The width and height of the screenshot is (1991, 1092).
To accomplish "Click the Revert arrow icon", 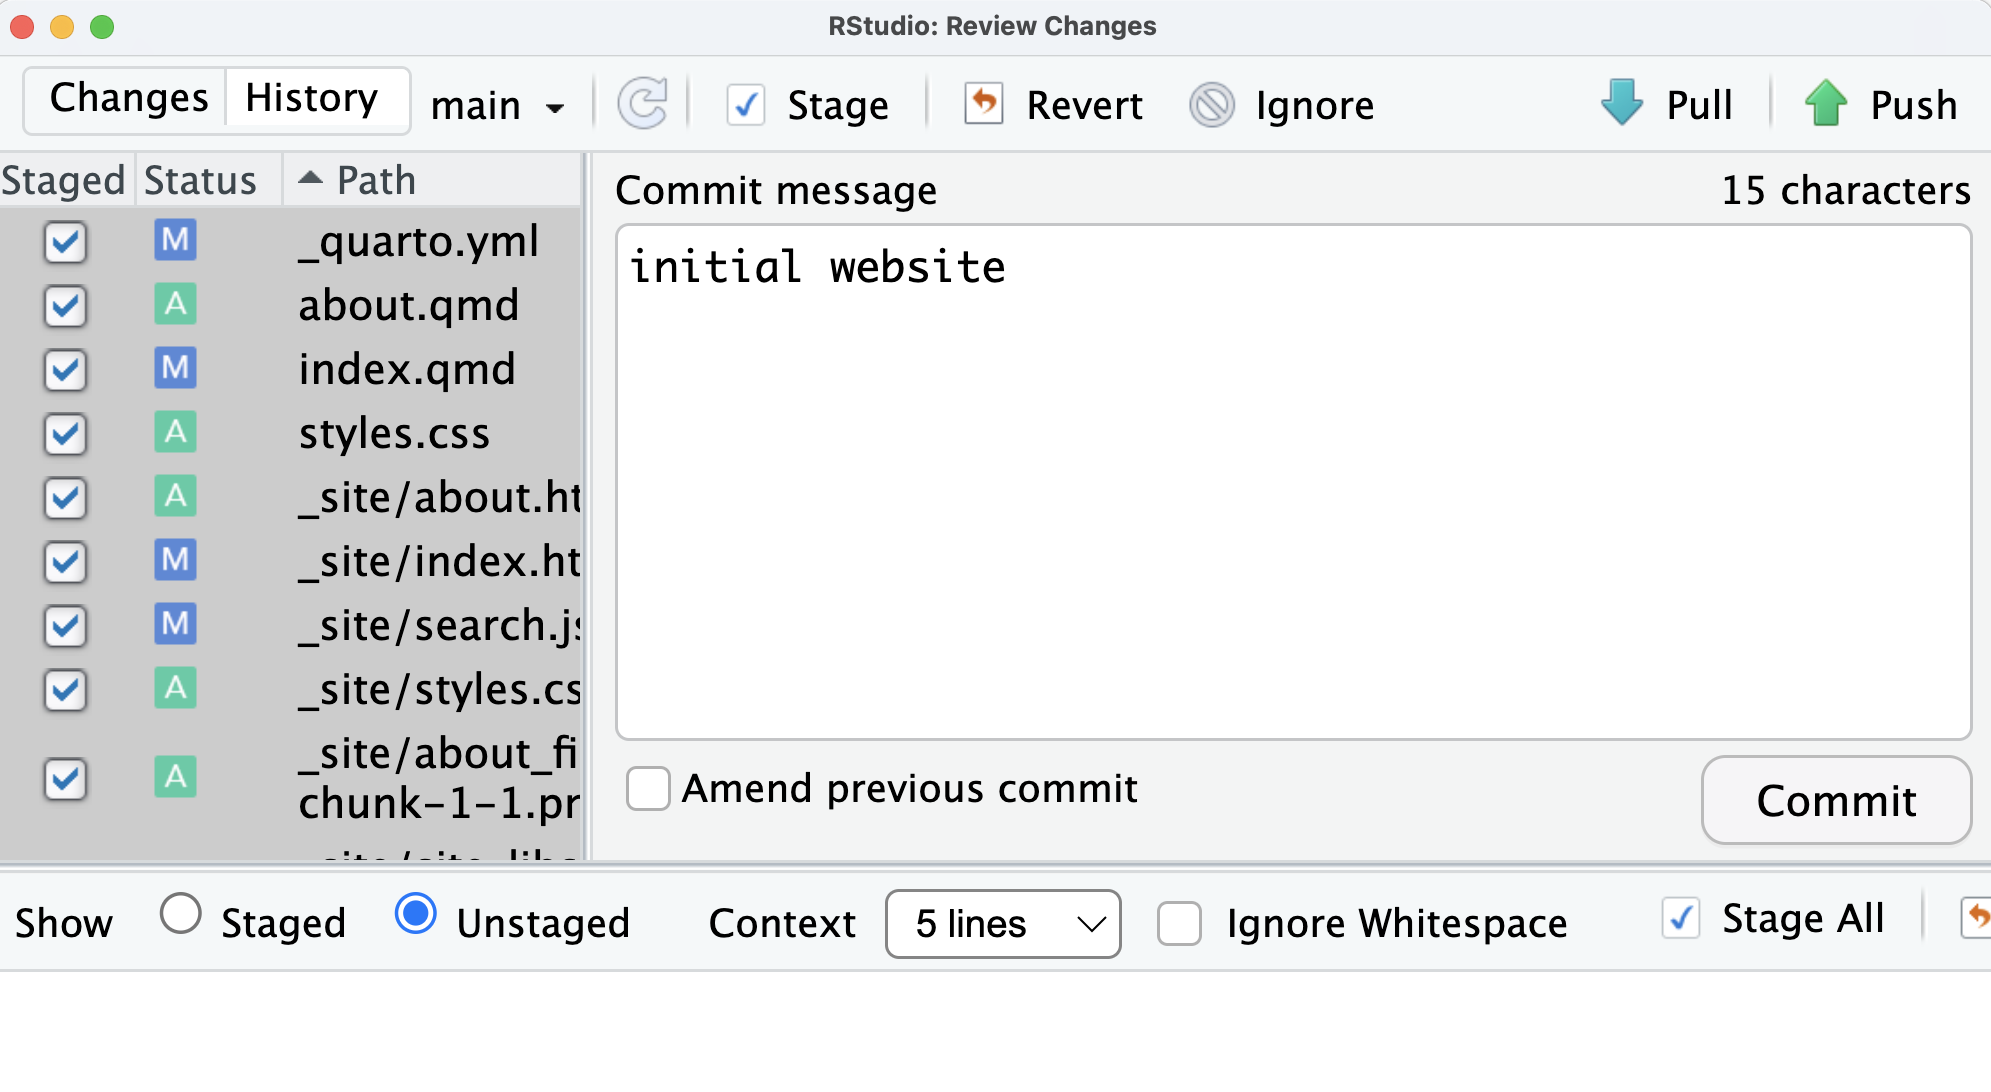I will [x=984, y=103].
